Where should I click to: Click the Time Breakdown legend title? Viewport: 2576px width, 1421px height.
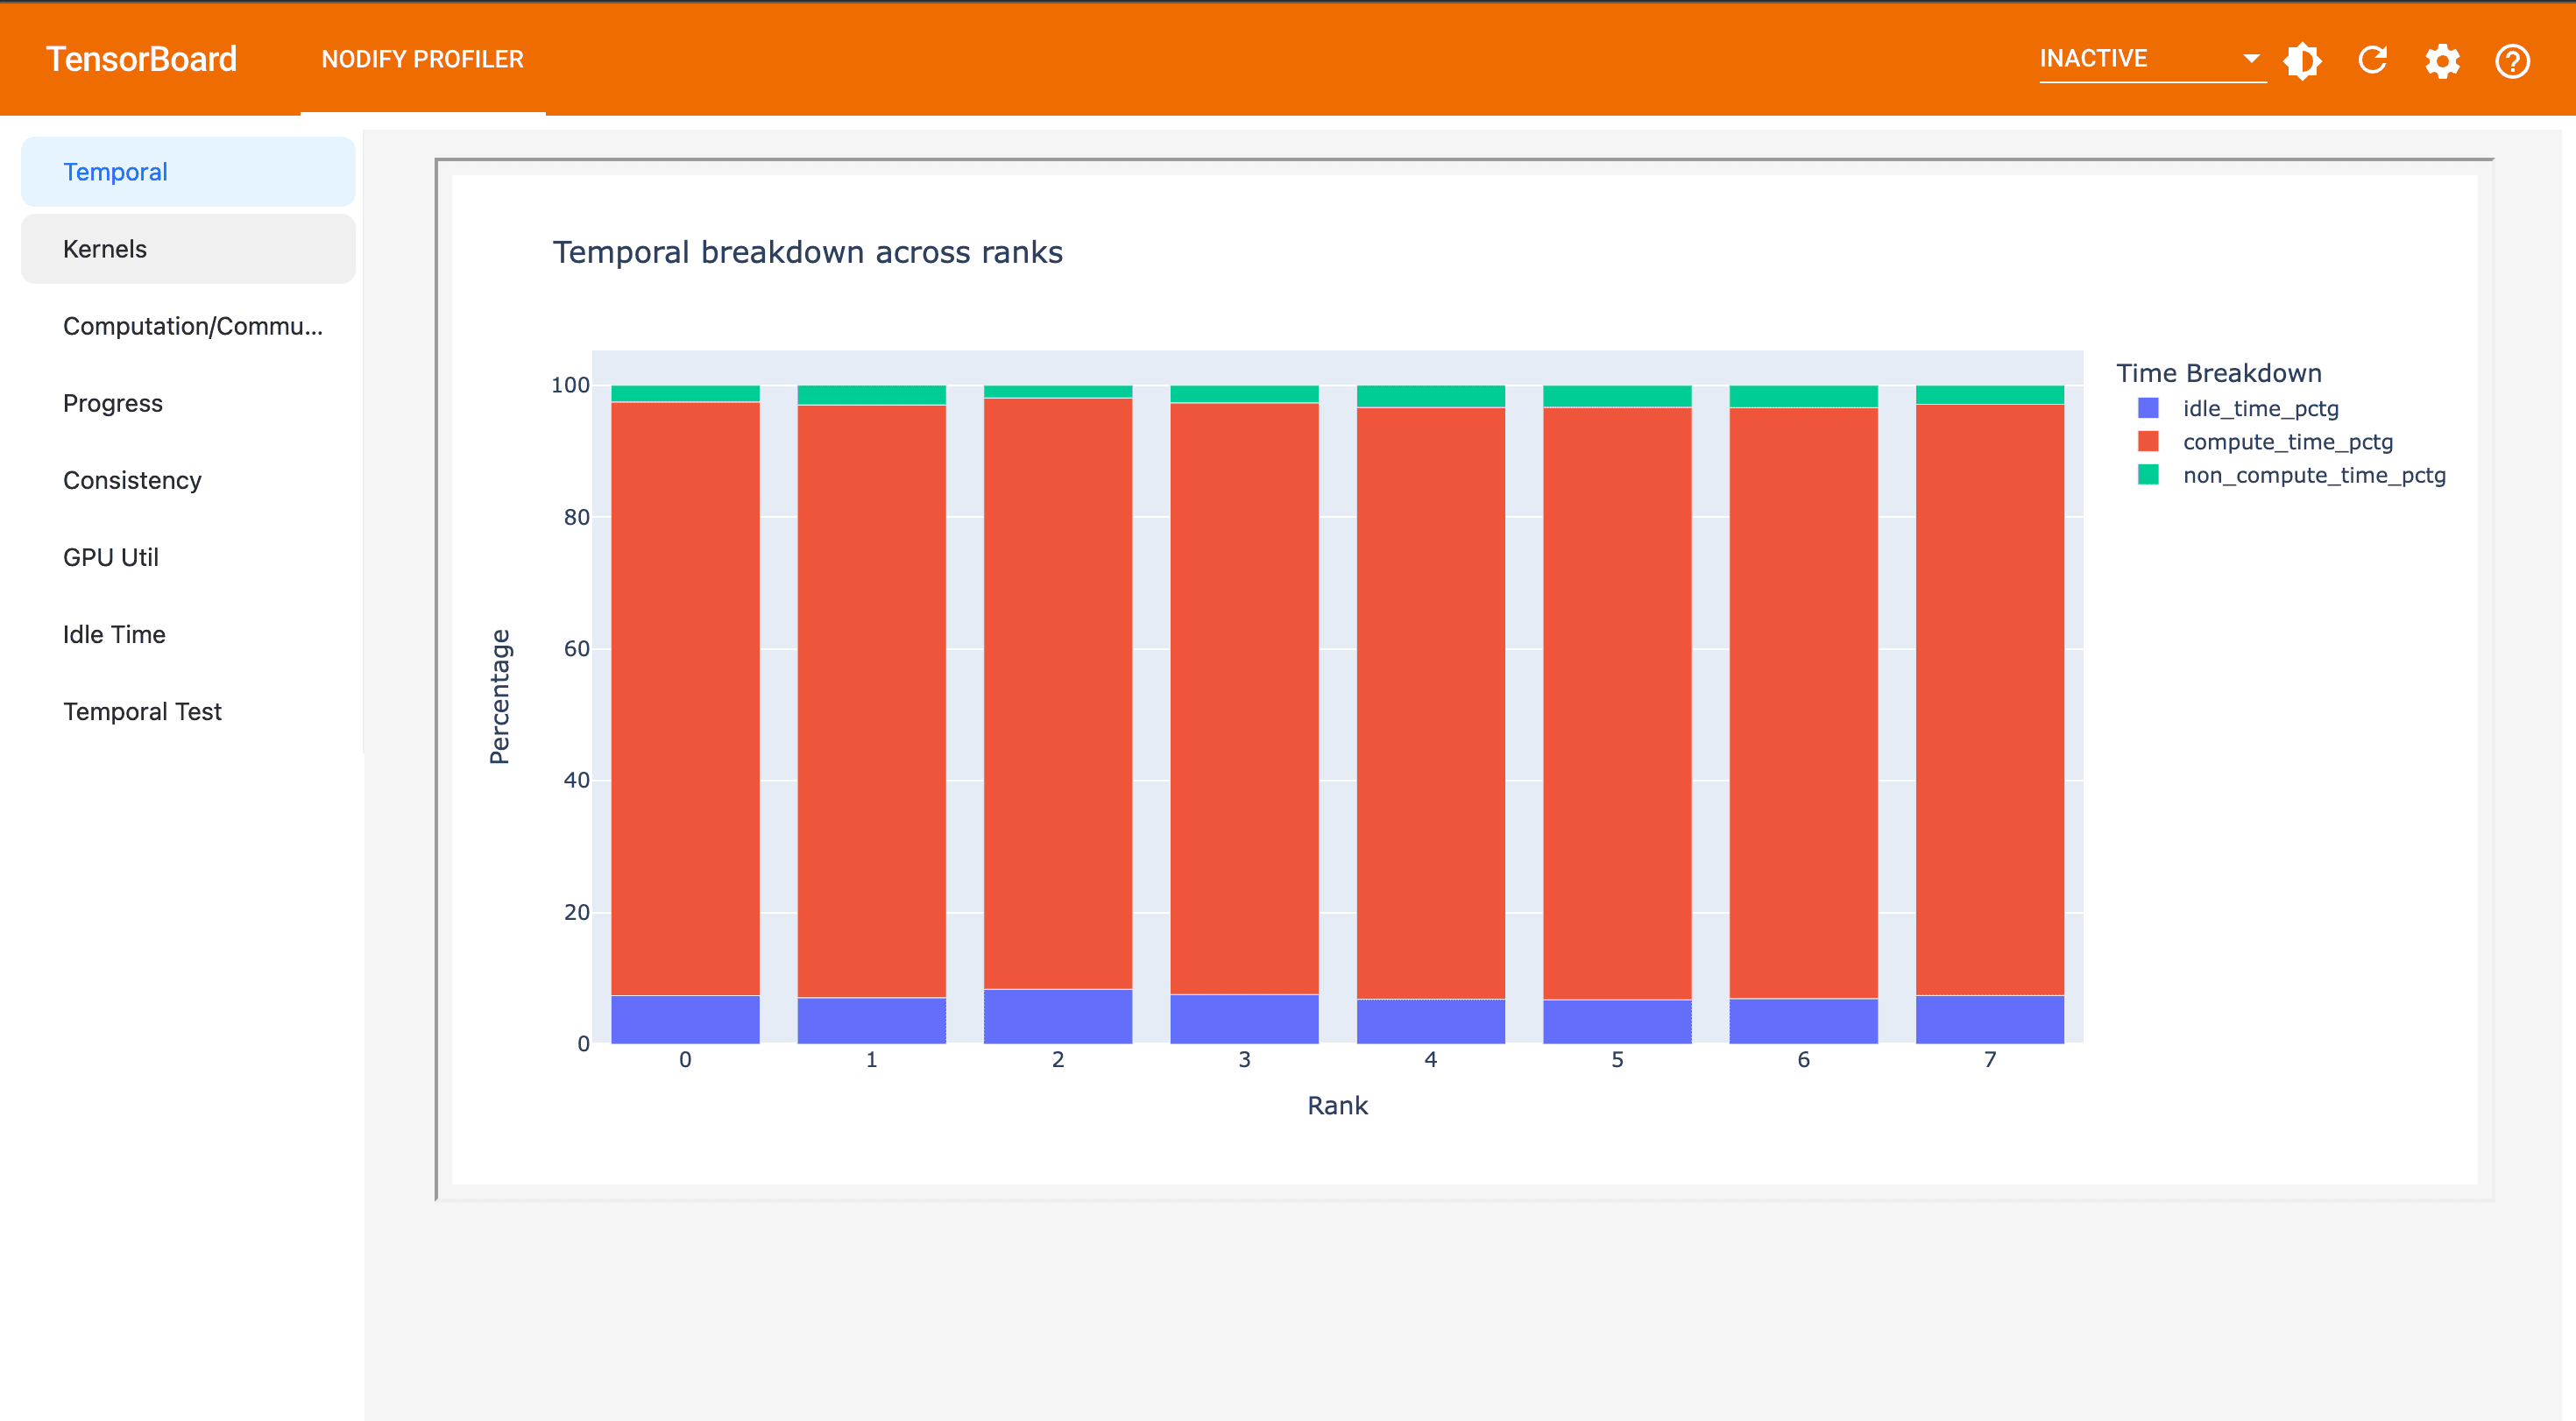pos(2218,373)
